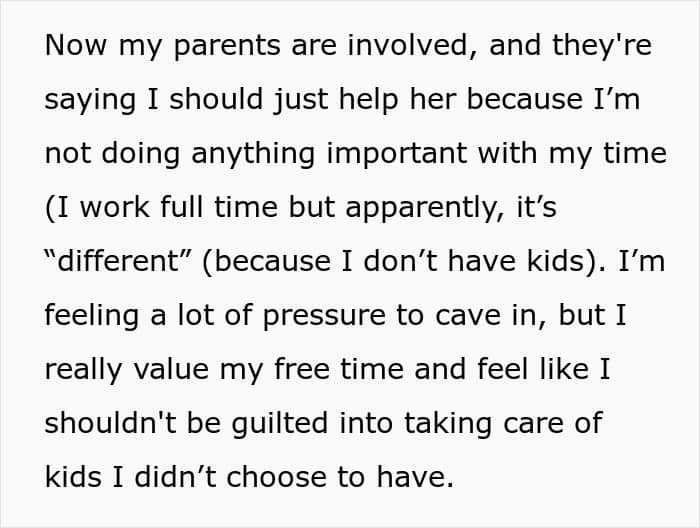Click the word "they're"
Viewport: 700px width, 528px height.
point(601,46)
